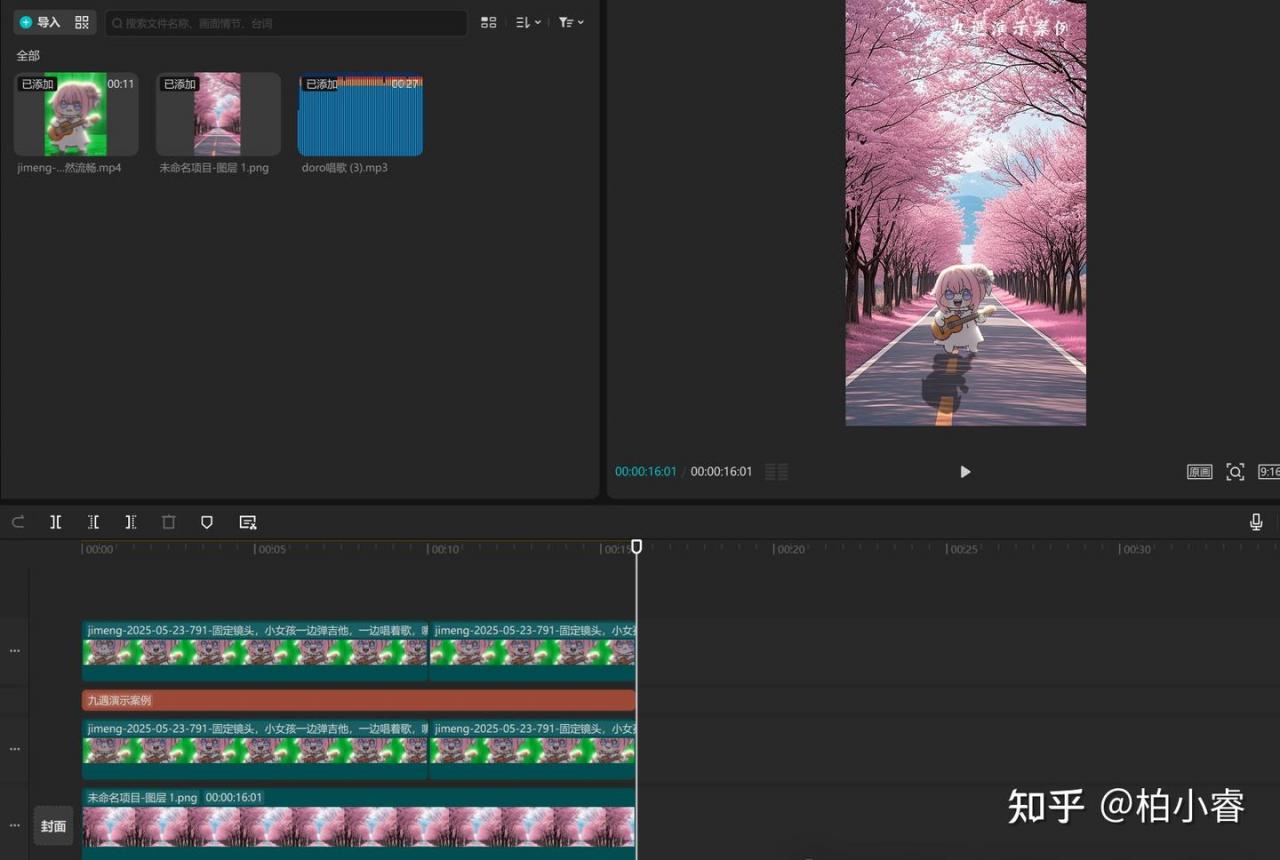
Task: Click the preview zoom-to-fit icon
Action: [1235, 472]
